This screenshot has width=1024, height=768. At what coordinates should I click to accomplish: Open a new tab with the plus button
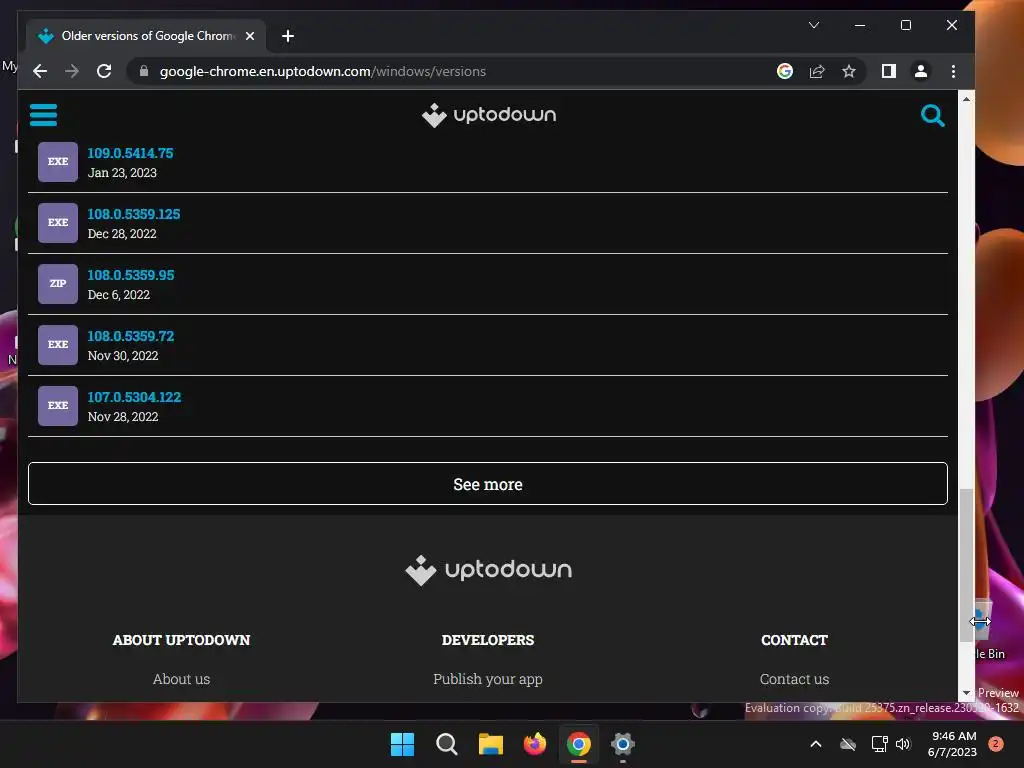287,36
